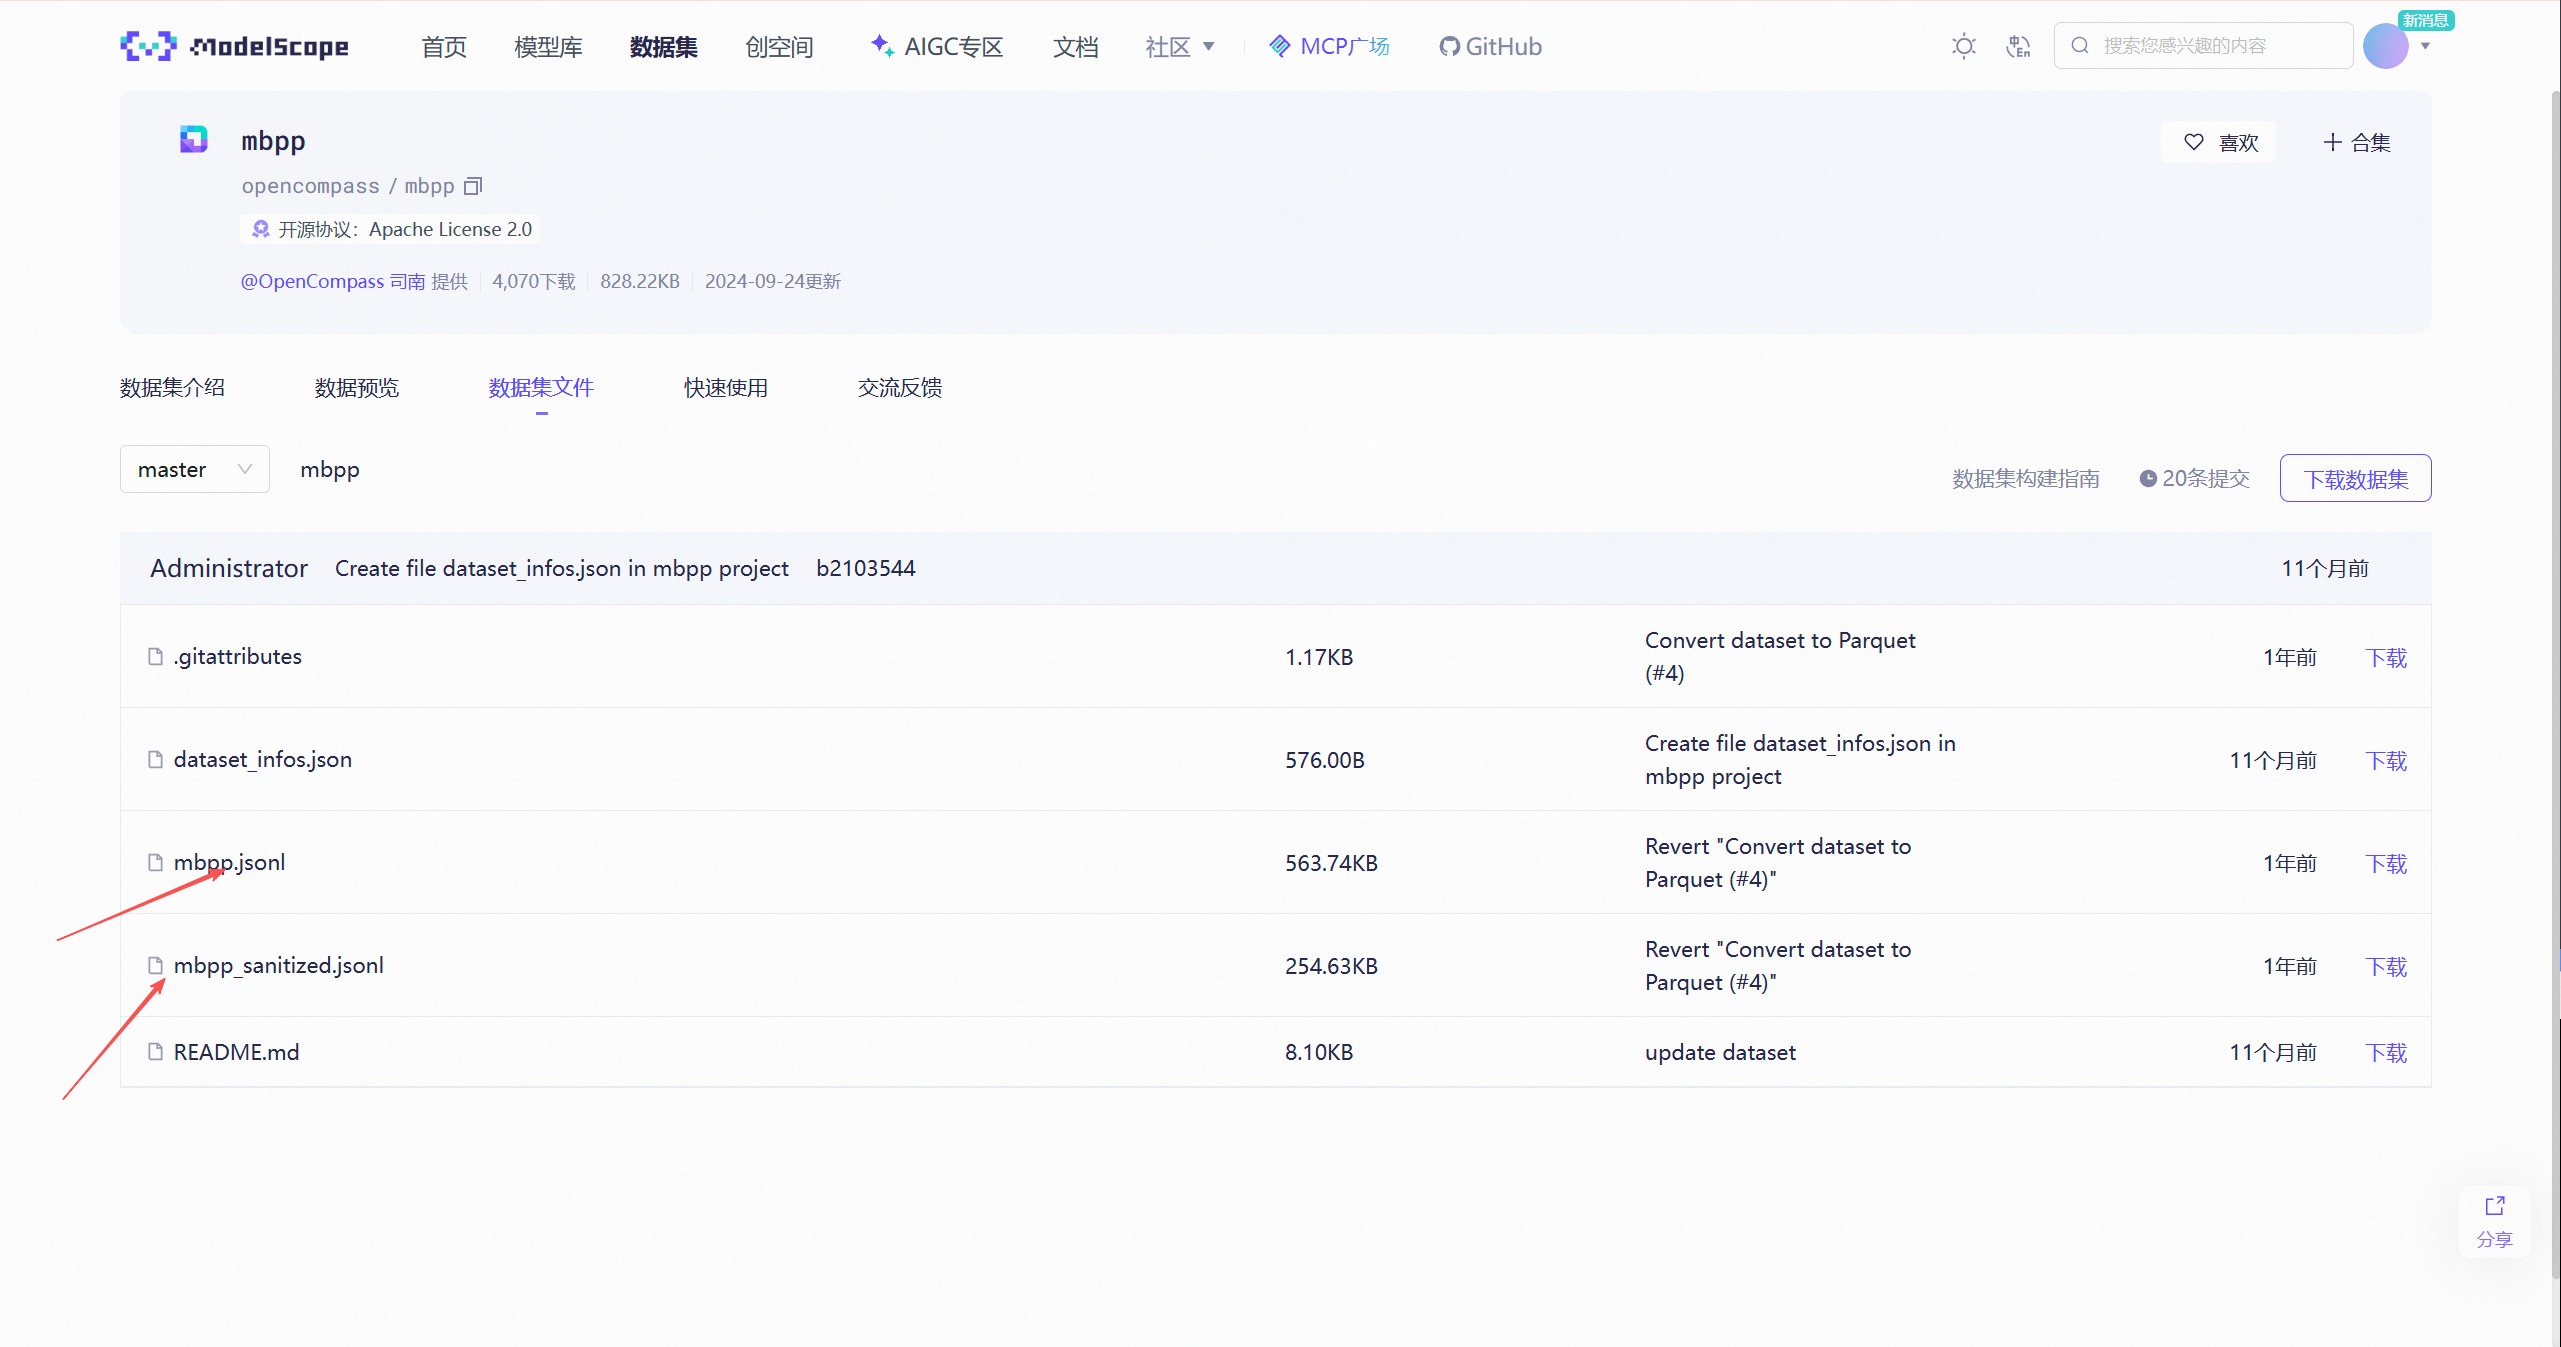Switch to the 快速使用 tab
The height and width of the screenshot is (1347, 2561).
pos(726,388)
